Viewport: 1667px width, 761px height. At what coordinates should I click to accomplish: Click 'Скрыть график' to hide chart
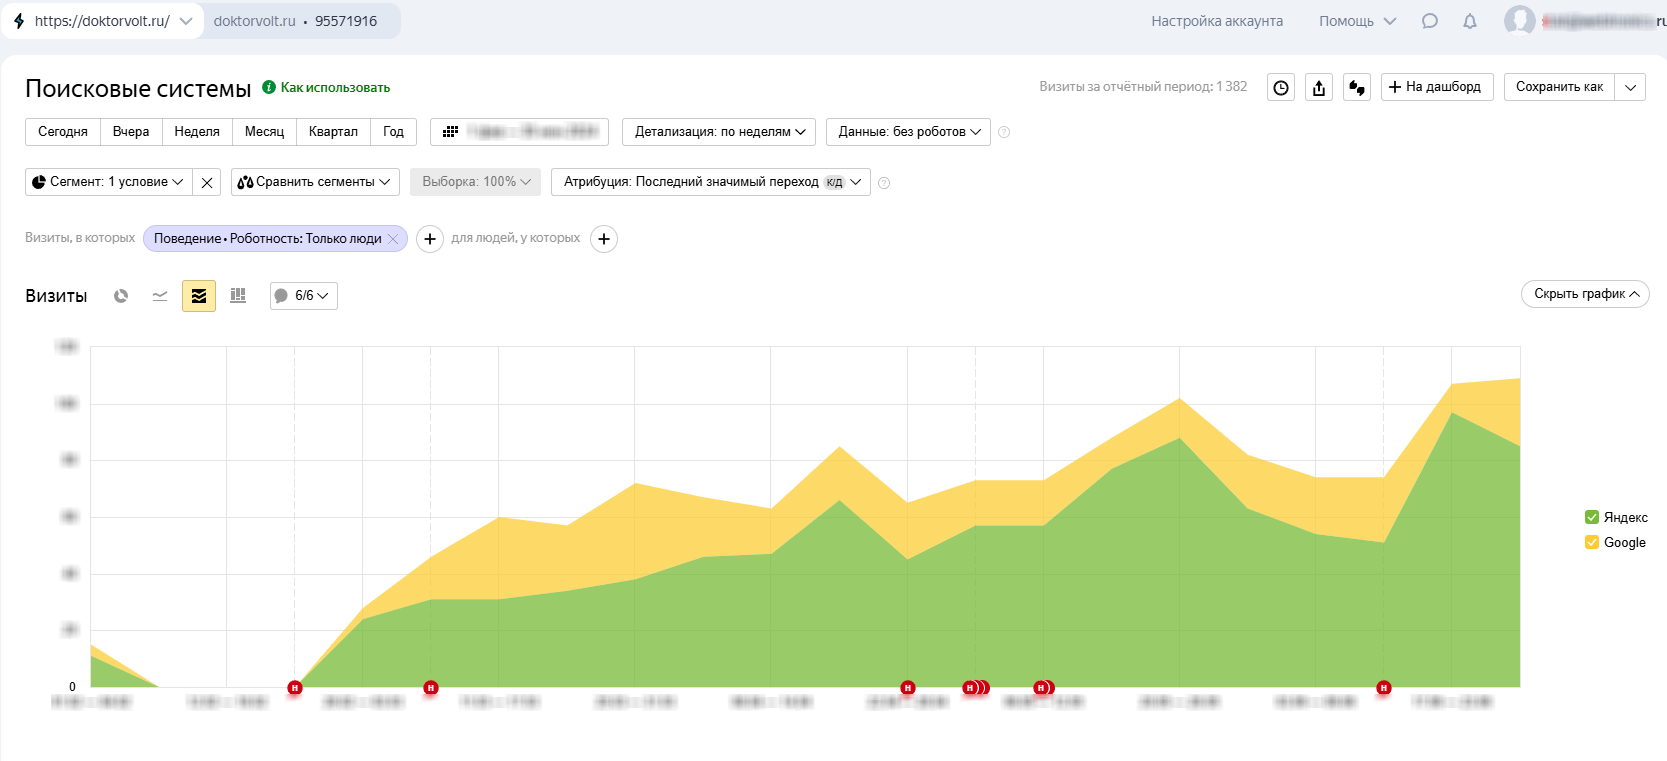tap(1585, 294)
